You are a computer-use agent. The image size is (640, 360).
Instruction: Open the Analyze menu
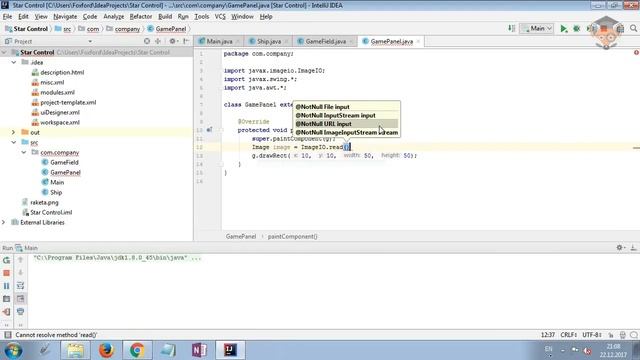click(x=113, y=16)
